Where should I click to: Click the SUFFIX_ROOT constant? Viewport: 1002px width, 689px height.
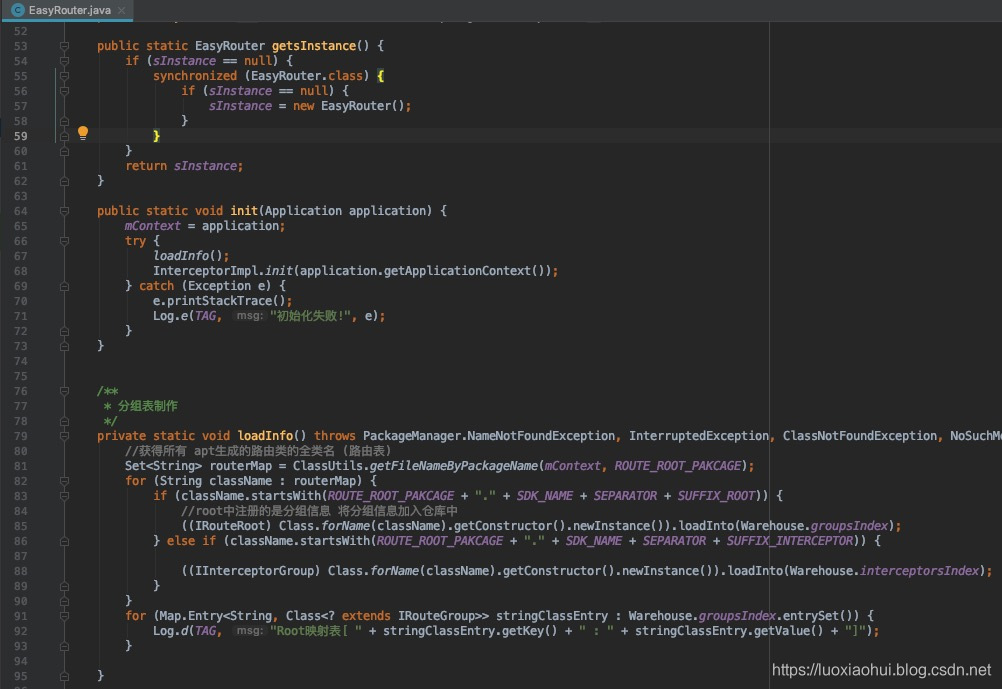[716, 496]
